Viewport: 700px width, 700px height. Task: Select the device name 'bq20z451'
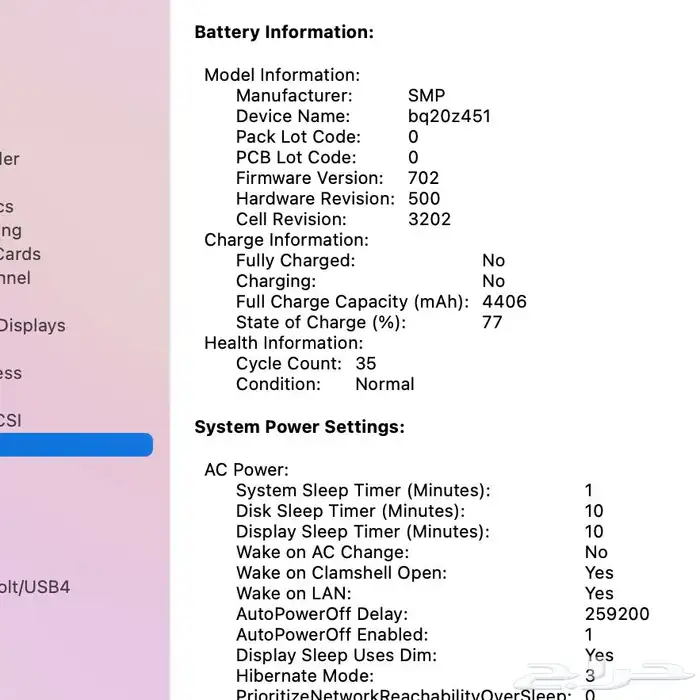[449, 117]
